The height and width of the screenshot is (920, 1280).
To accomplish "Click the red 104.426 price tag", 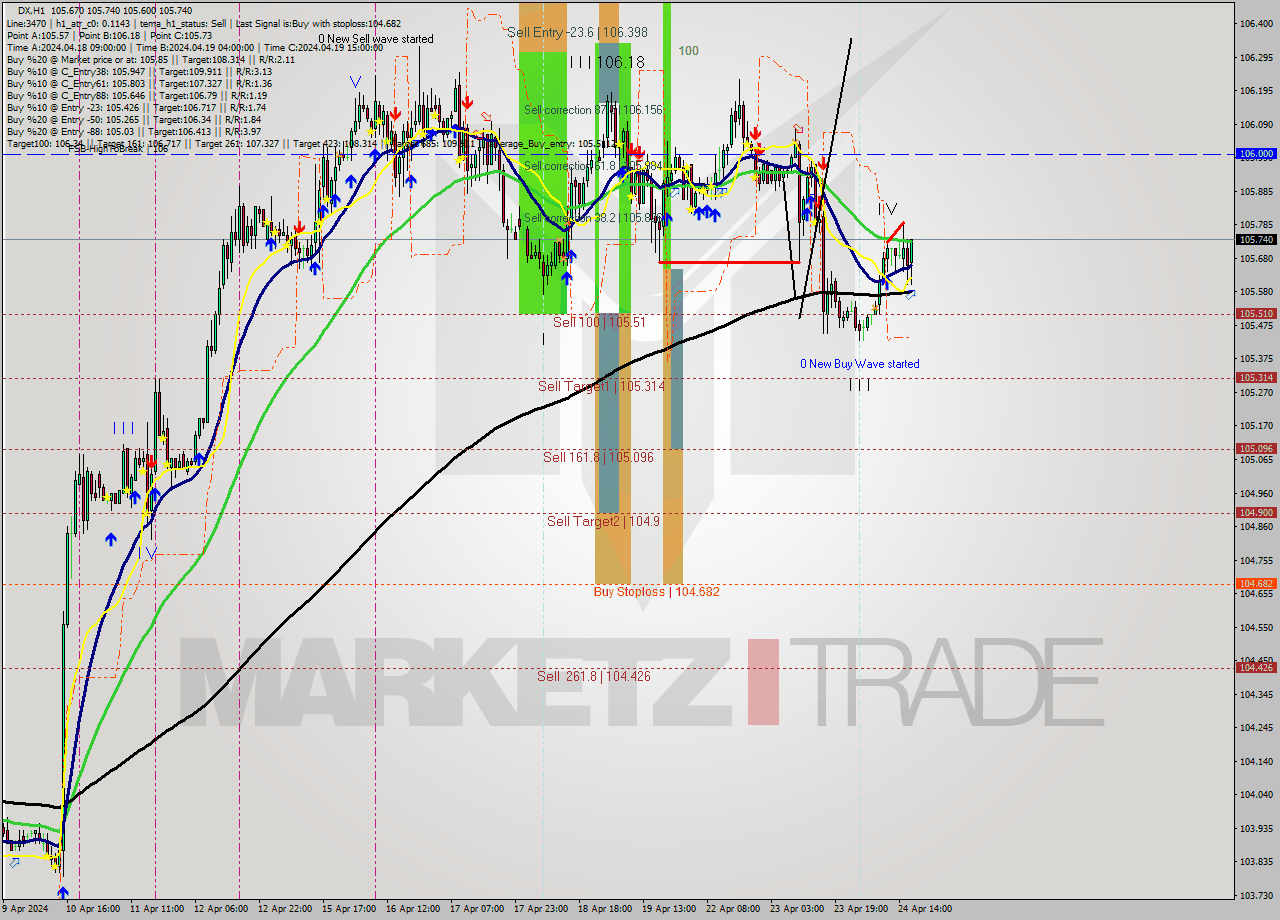I will 1256,667.
